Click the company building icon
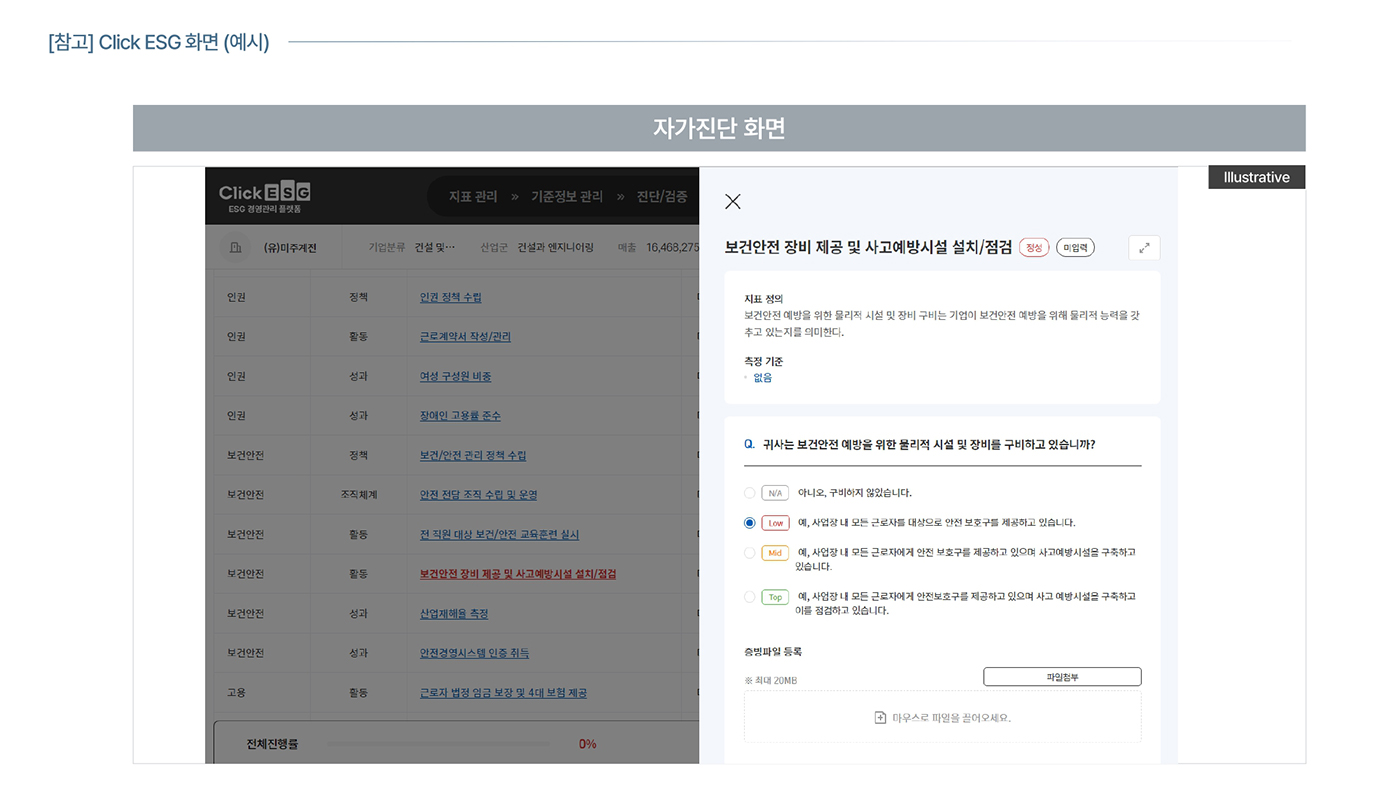The image size is (1400, 812). [235, 248]
